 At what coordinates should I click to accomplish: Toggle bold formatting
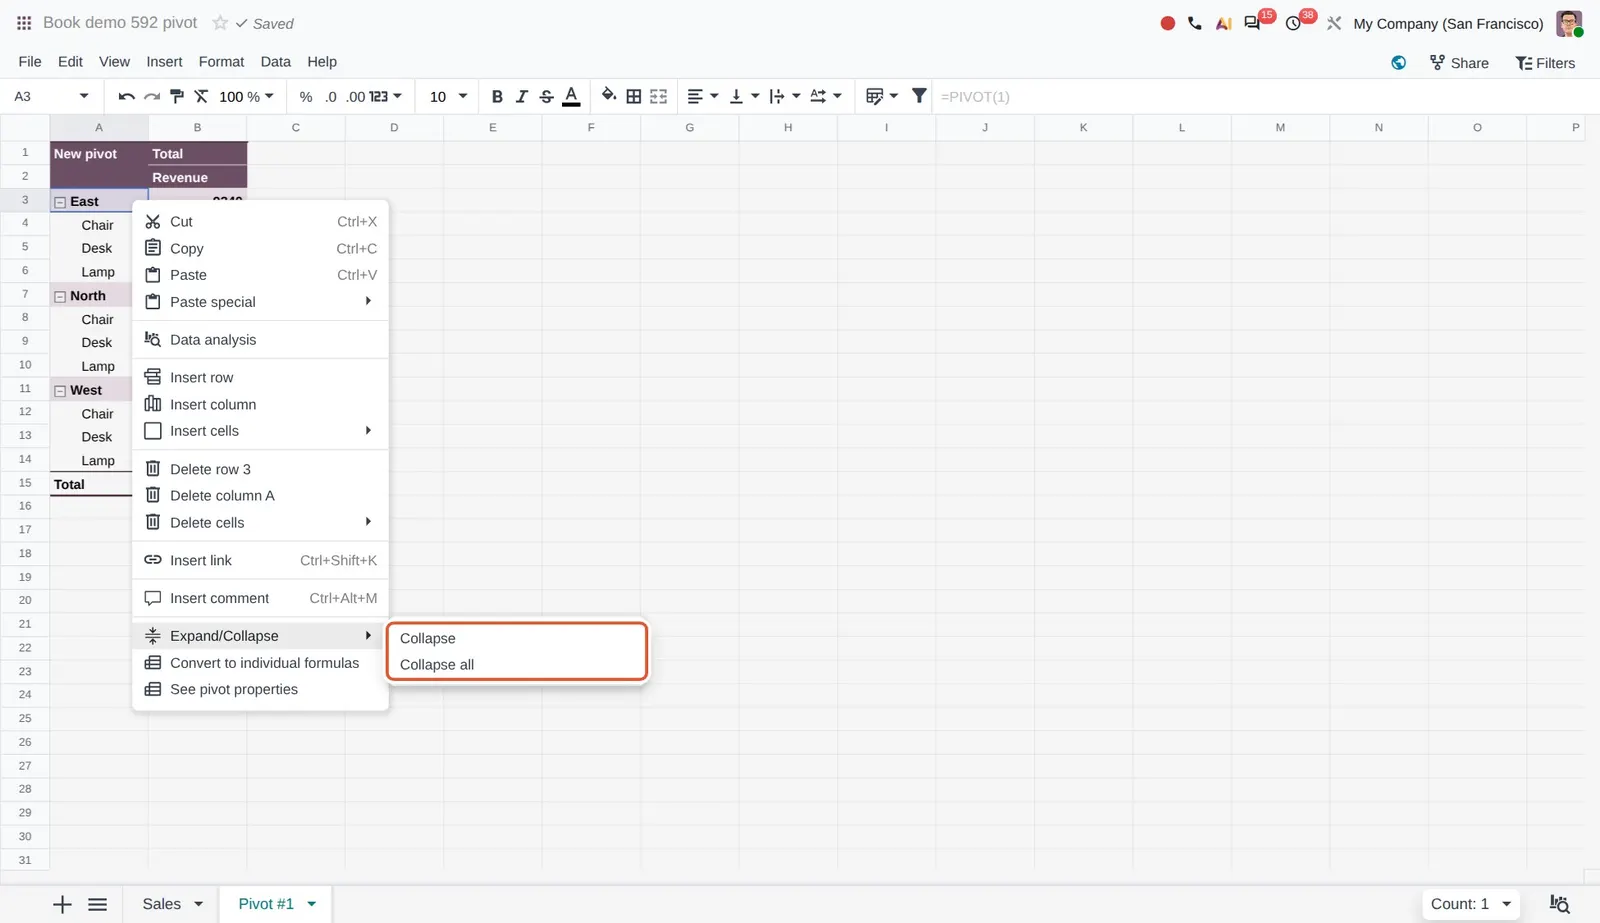pos(497,97)
